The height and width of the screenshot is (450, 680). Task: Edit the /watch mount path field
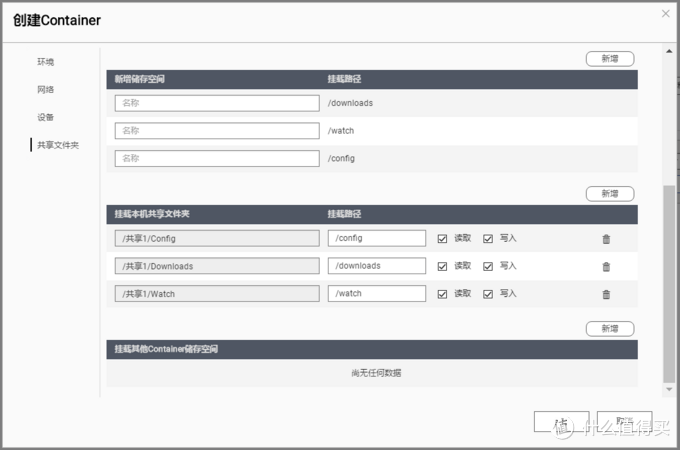click(x=377, y=294)
